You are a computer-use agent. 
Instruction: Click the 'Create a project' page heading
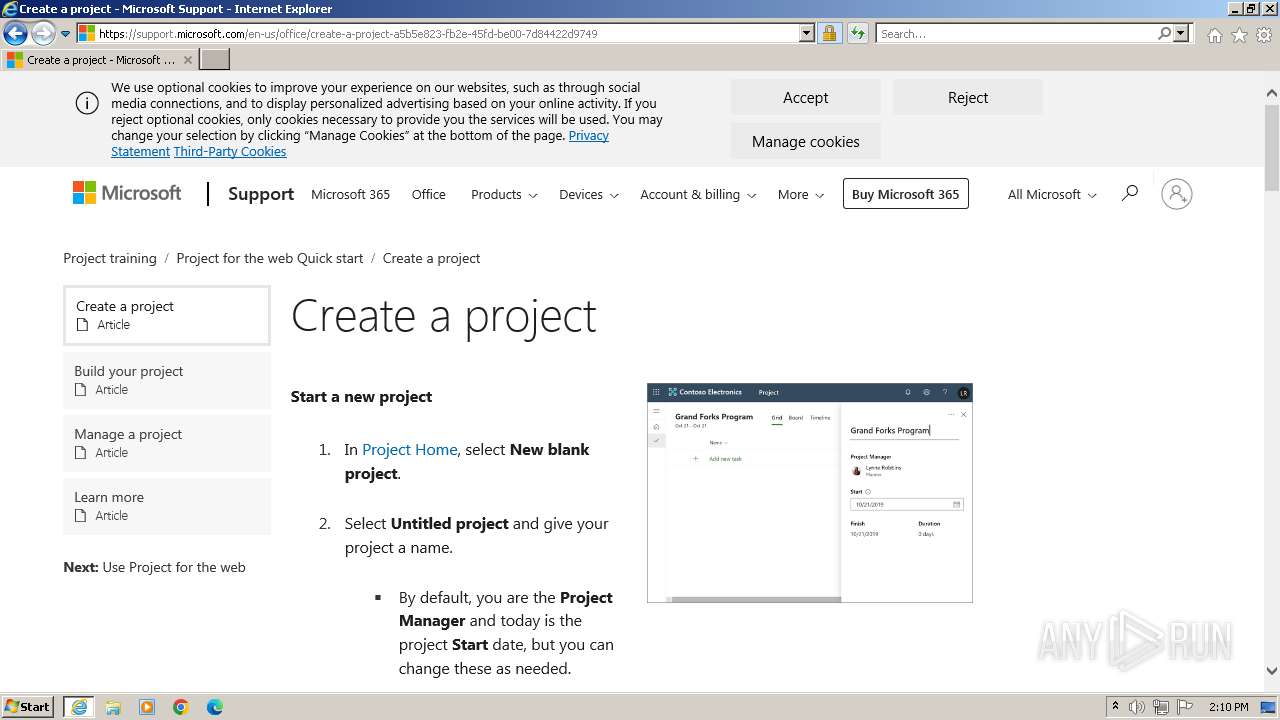click(443, 316)
